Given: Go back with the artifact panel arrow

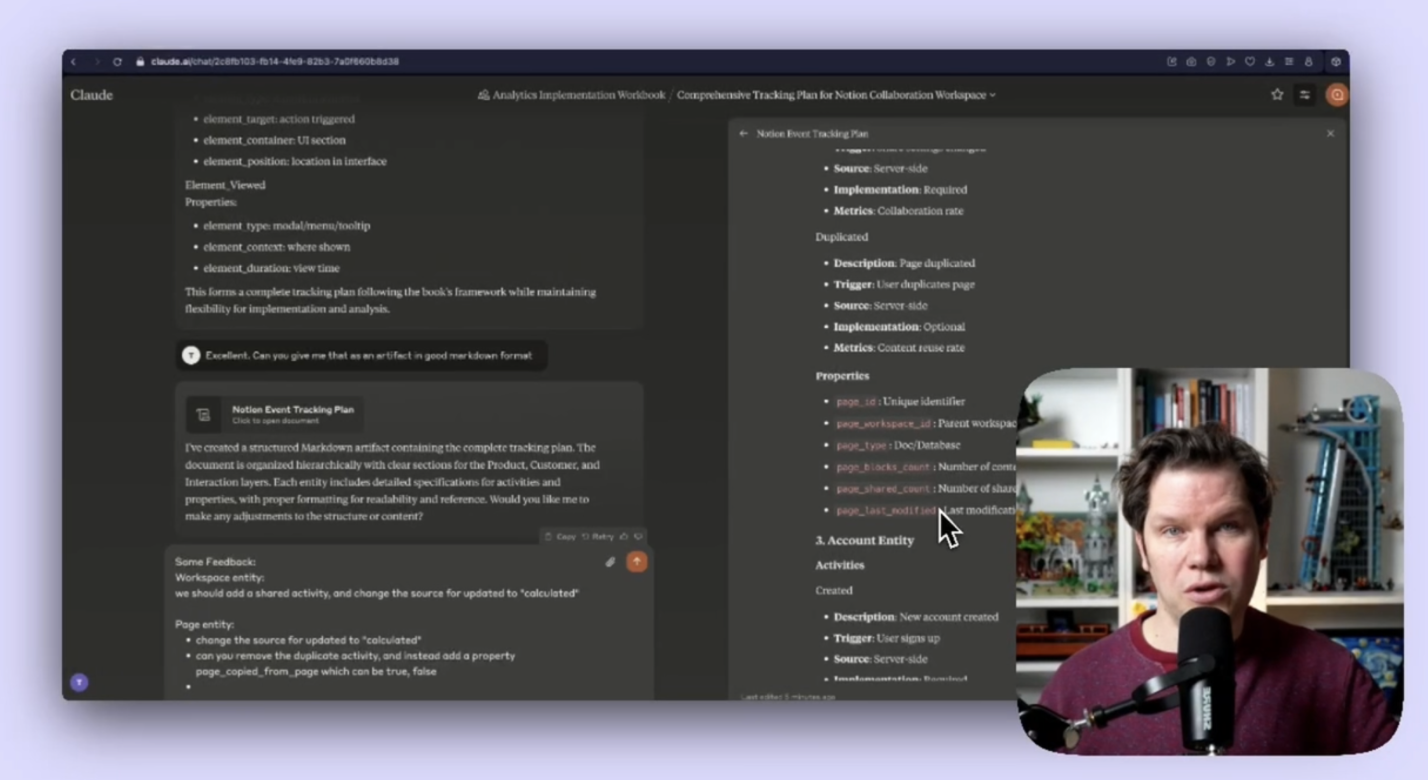Looking at the screenshot, I should click(743, 133).
